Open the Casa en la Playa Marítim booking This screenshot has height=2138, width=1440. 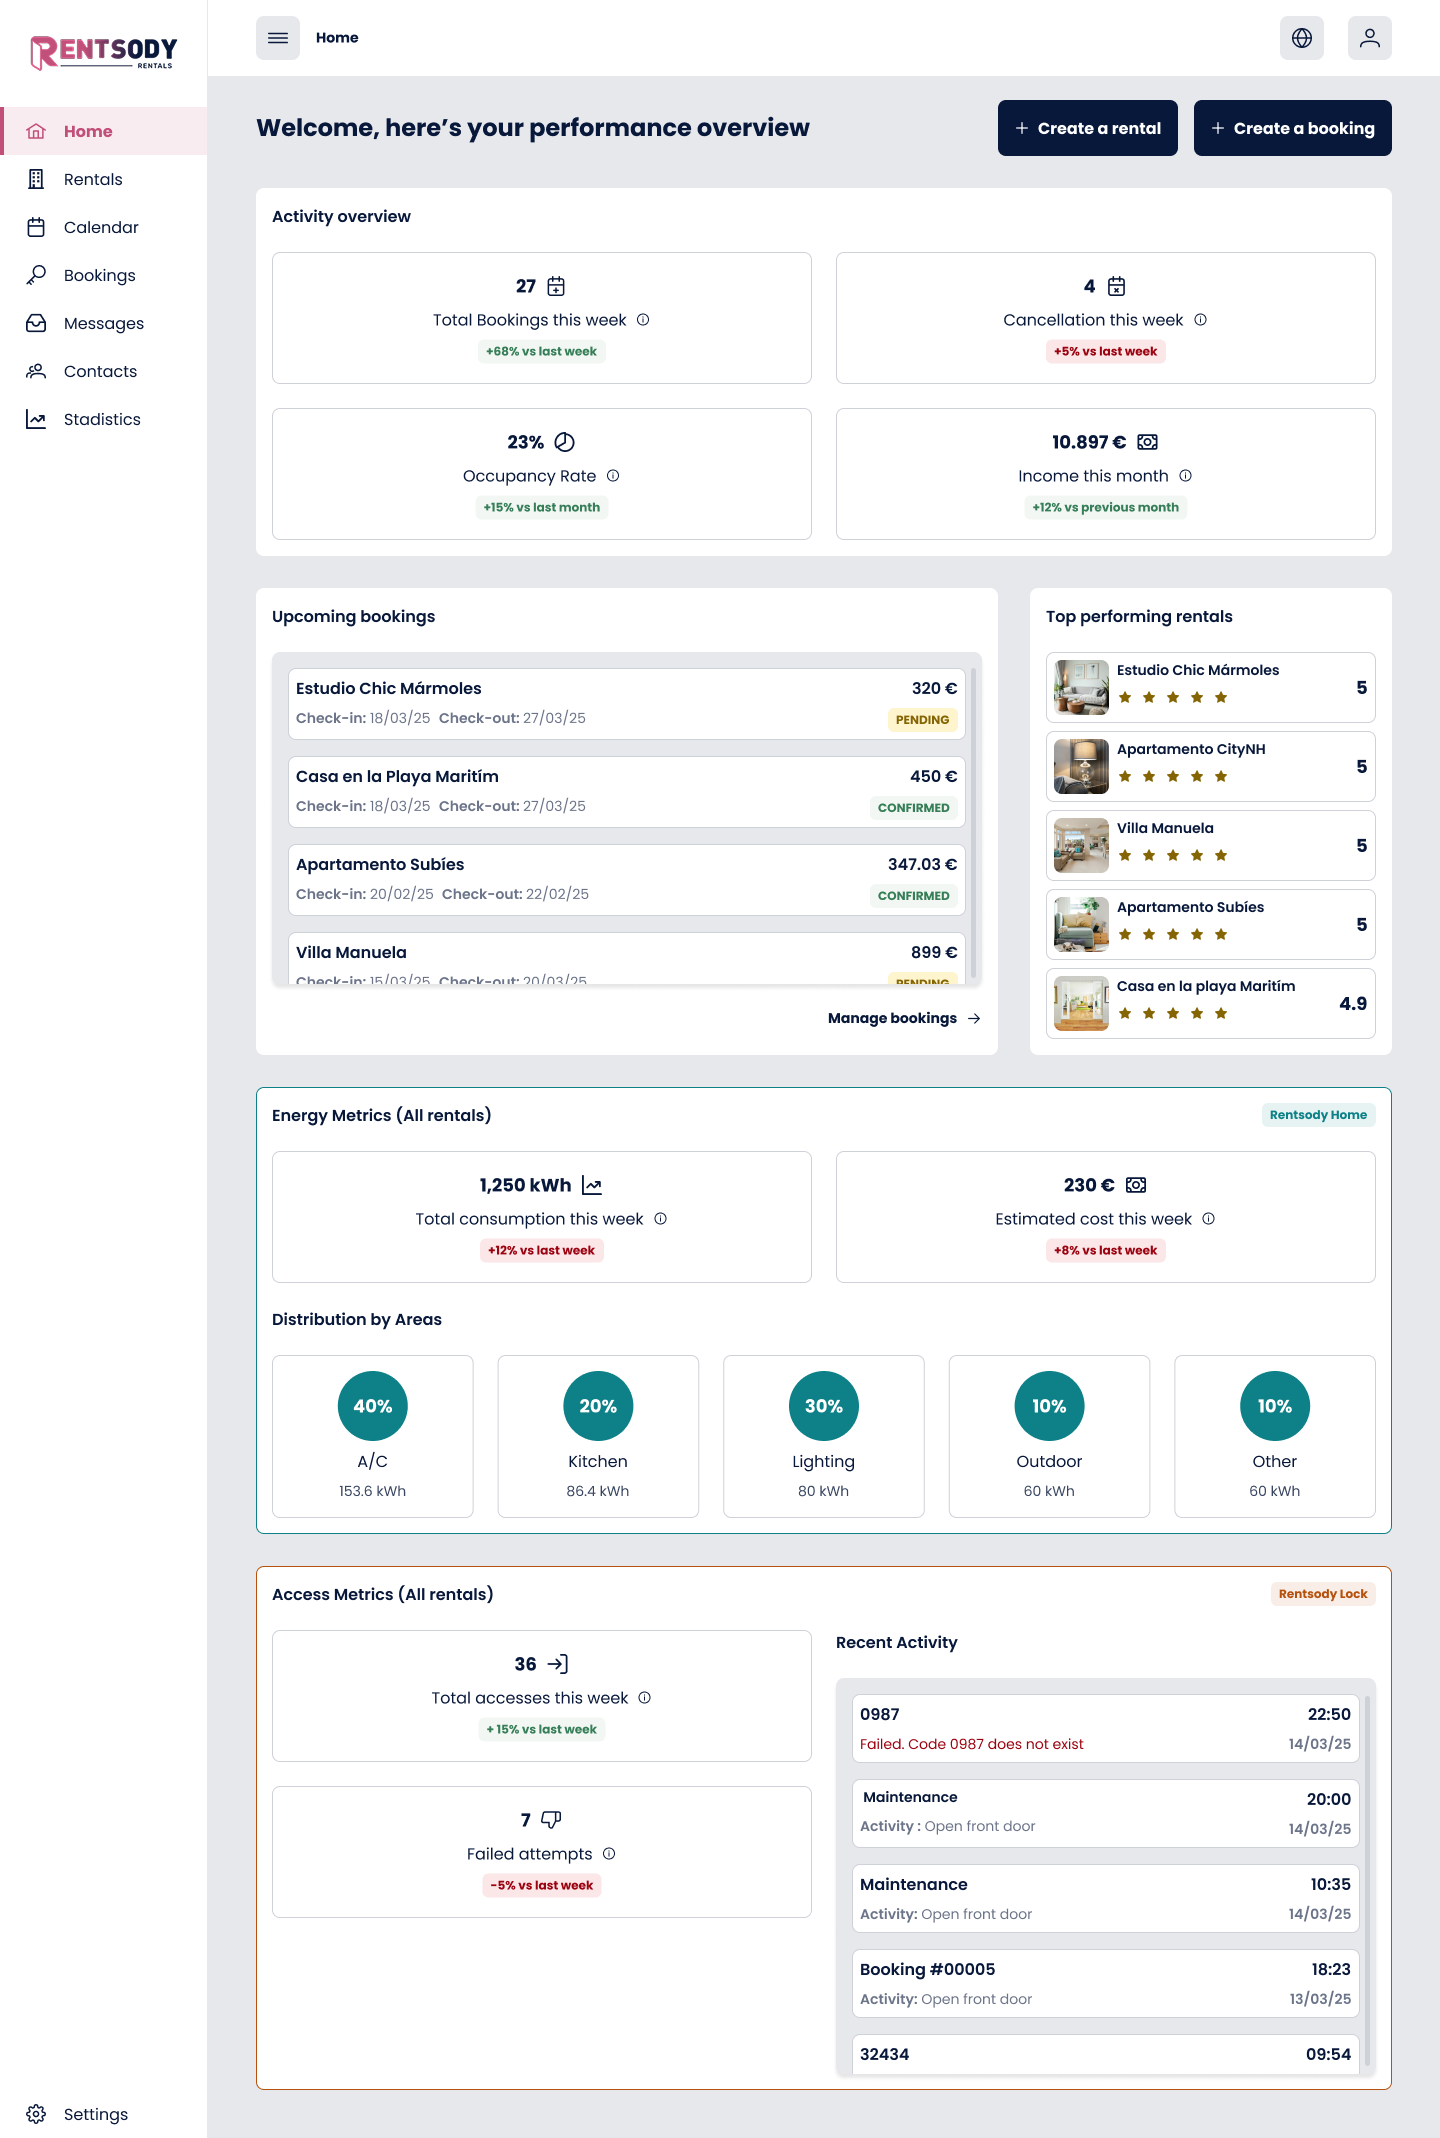coord(626,791)
